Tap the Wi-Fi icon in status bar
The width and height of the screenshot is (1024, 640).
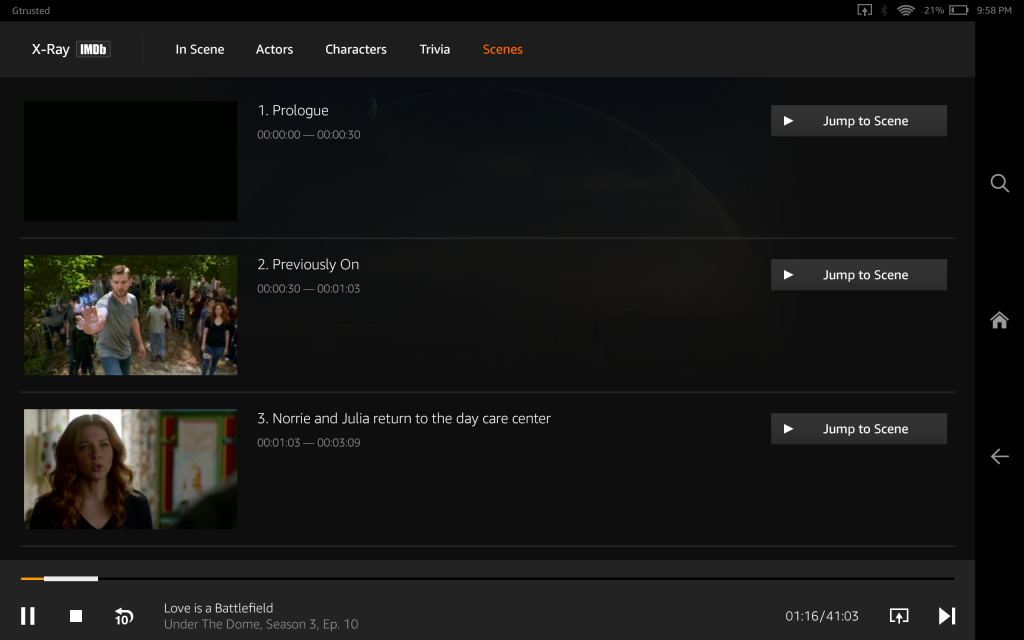906,10
